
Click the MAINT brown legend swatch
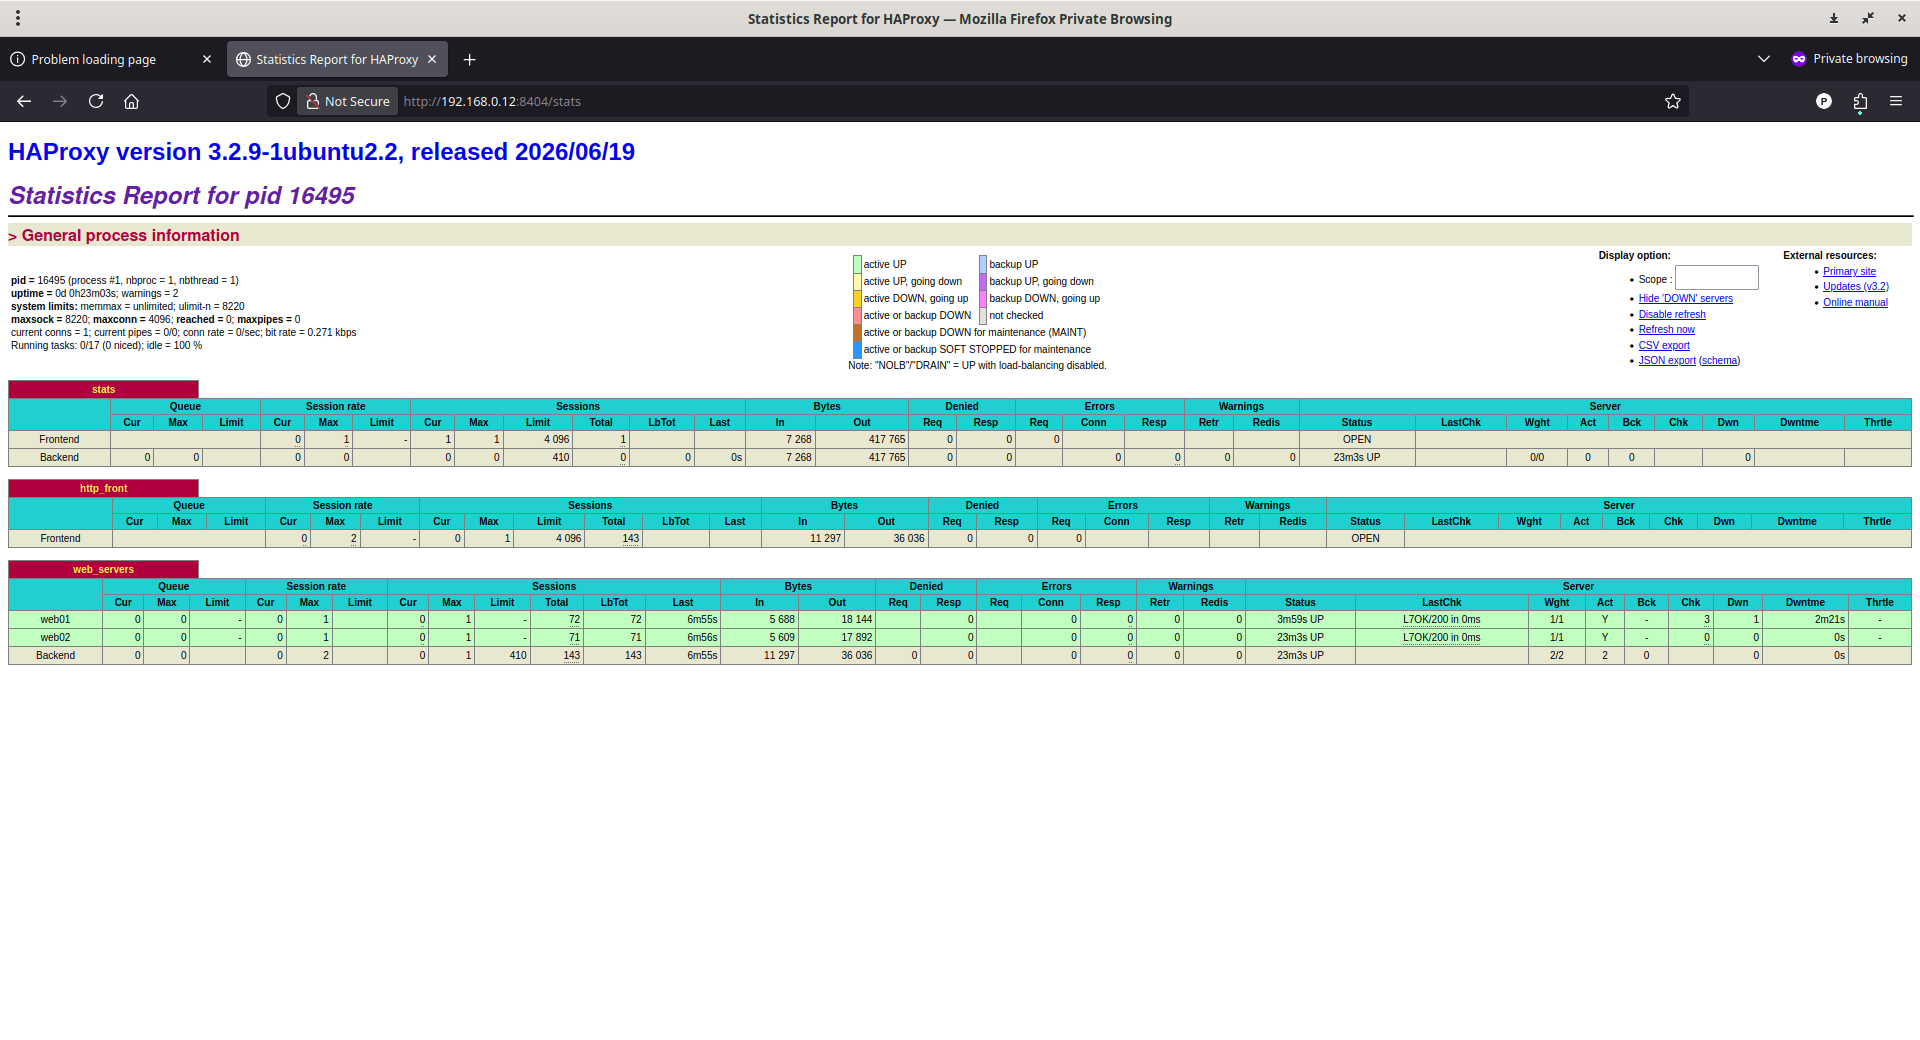click(x=857, y=332)
